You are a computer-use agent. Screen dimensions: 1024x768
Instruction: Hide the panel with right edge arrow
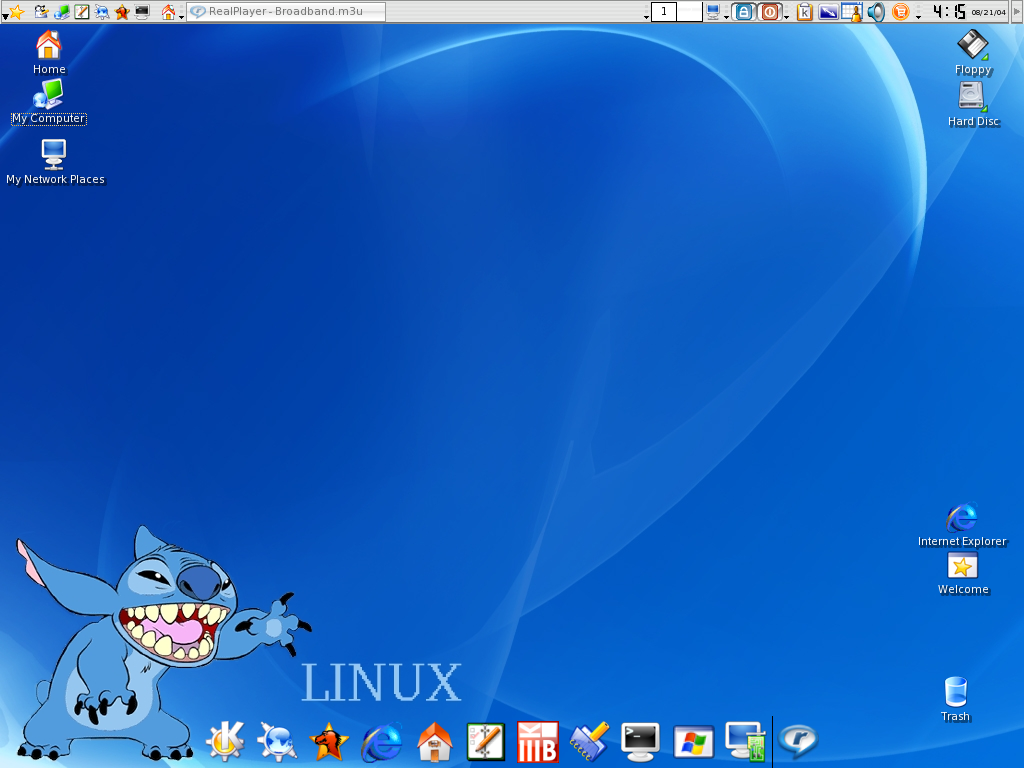click(x=1017, y=11)
